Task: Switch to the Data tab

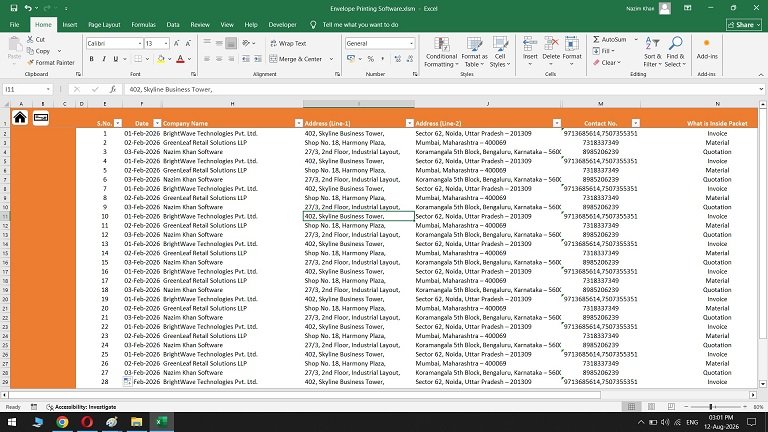Action: point(173,24)
